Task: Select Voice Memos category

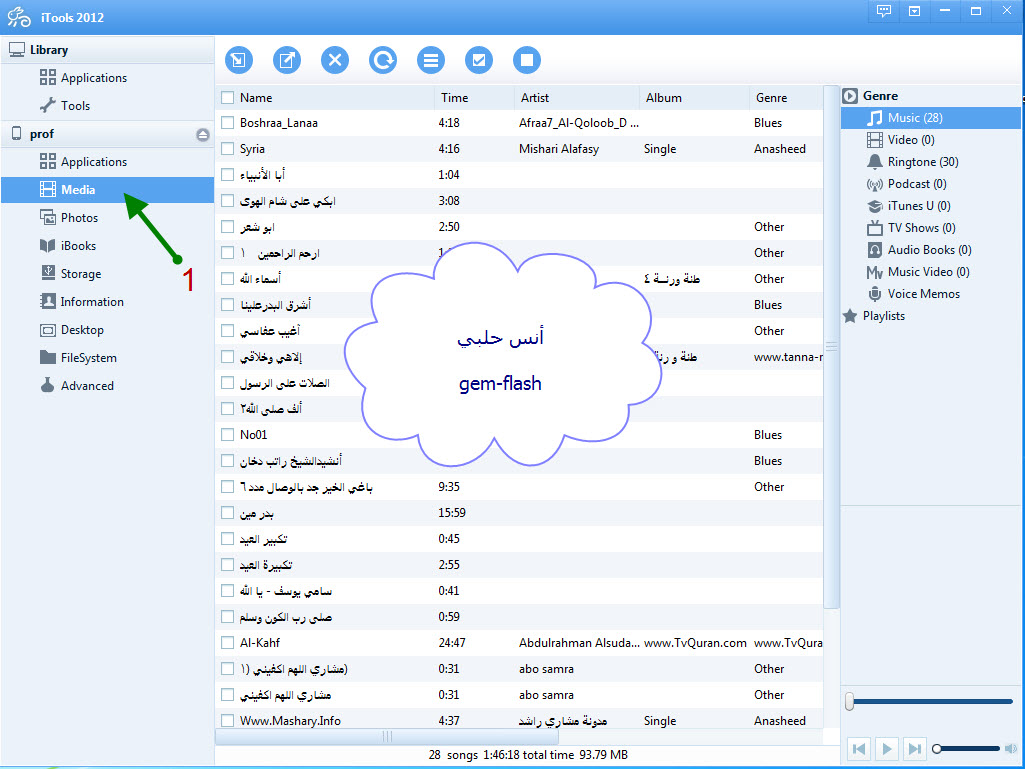Action: click(x=913, y=294)
